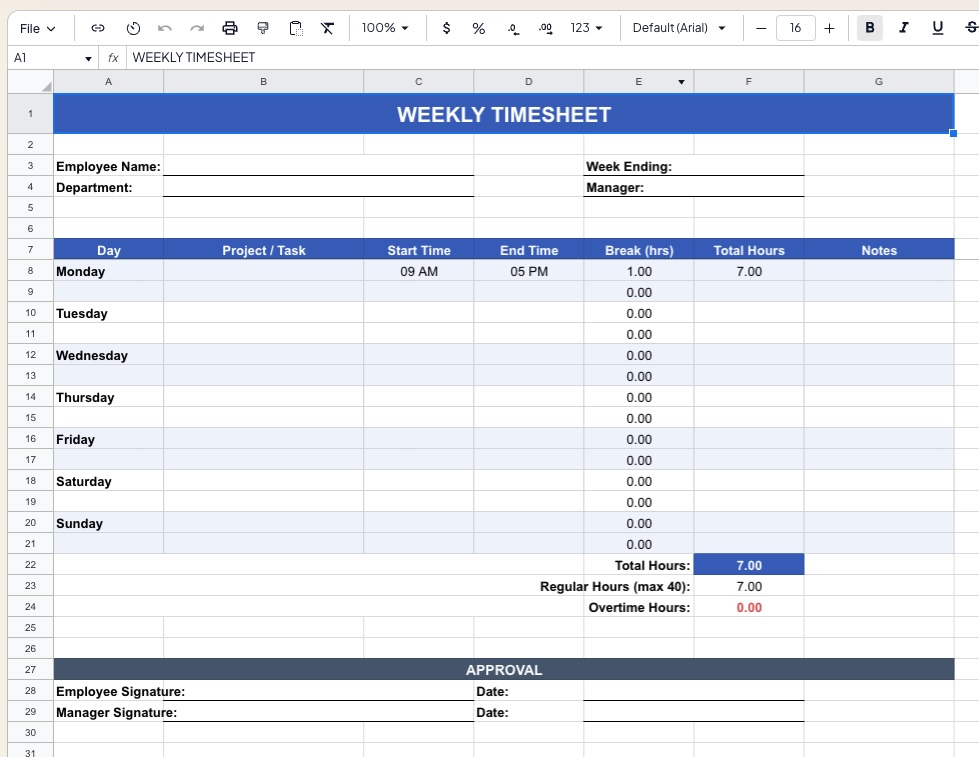
Task: Select the paint format roller icon
Action: point(263,28)
